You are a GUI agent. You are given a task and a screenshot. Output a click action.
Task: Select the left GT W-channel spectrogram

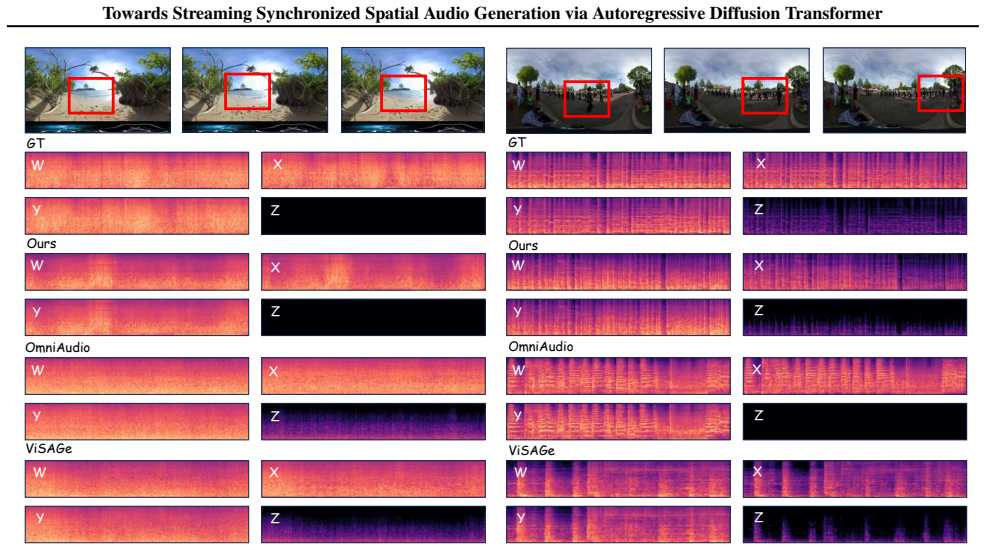coord(137,170)
